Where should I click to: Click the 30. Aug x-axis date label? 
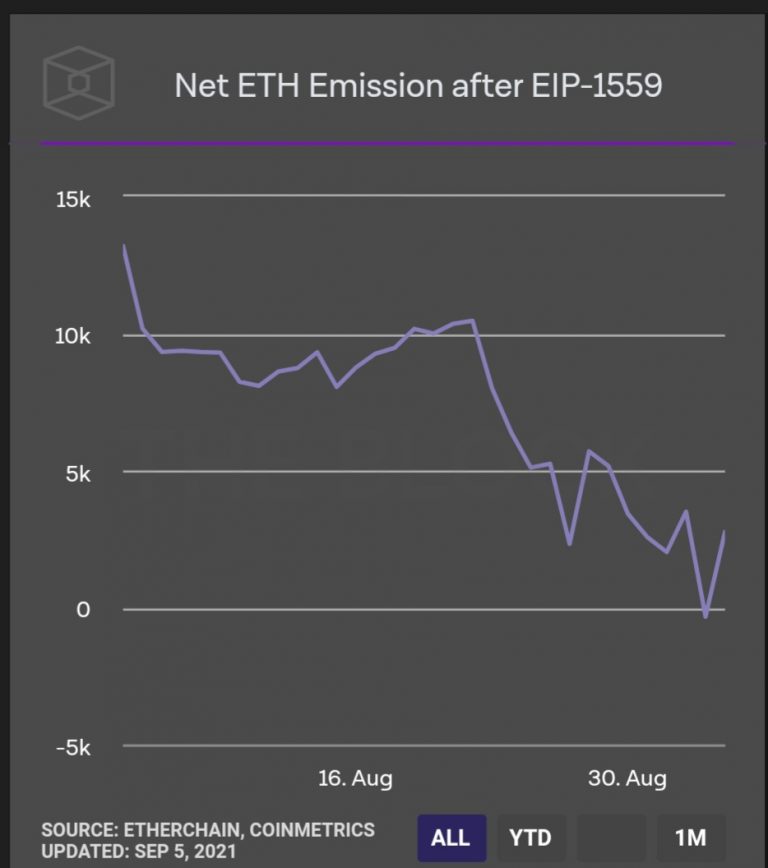629,779
